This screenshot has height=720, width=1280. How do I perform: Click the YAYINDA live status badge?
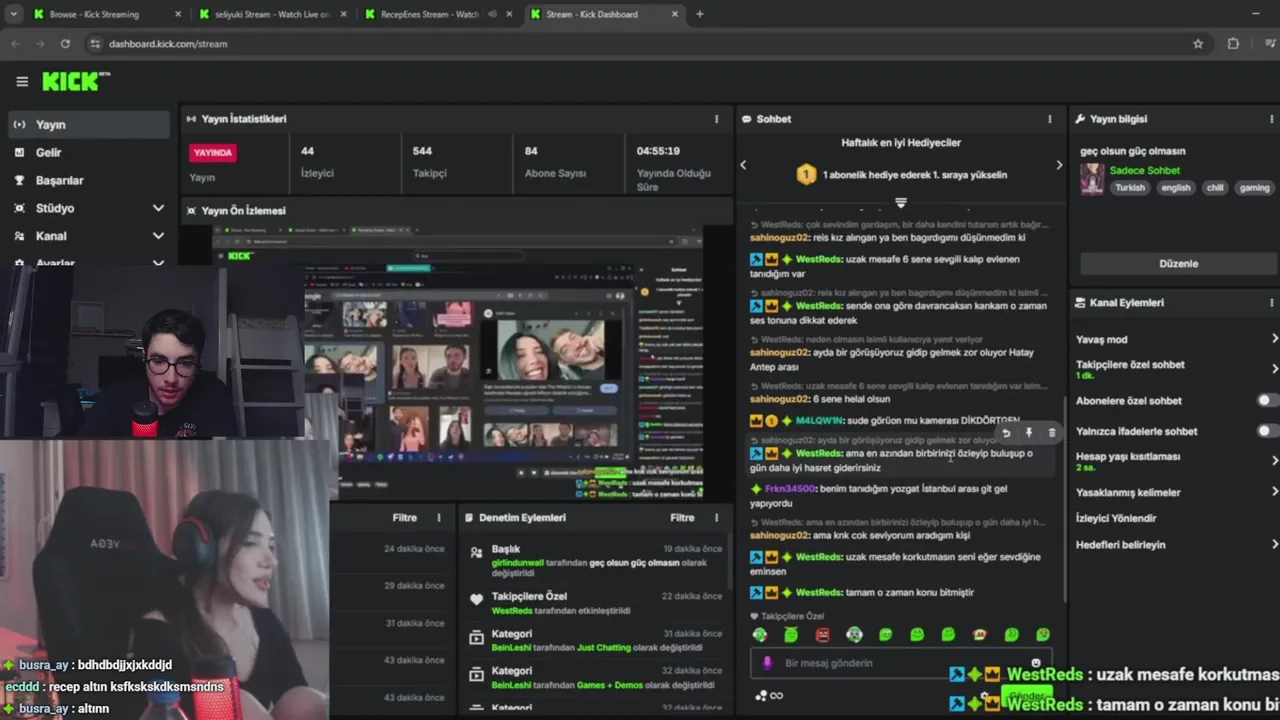pyautogui.click(x=213, y=152)
